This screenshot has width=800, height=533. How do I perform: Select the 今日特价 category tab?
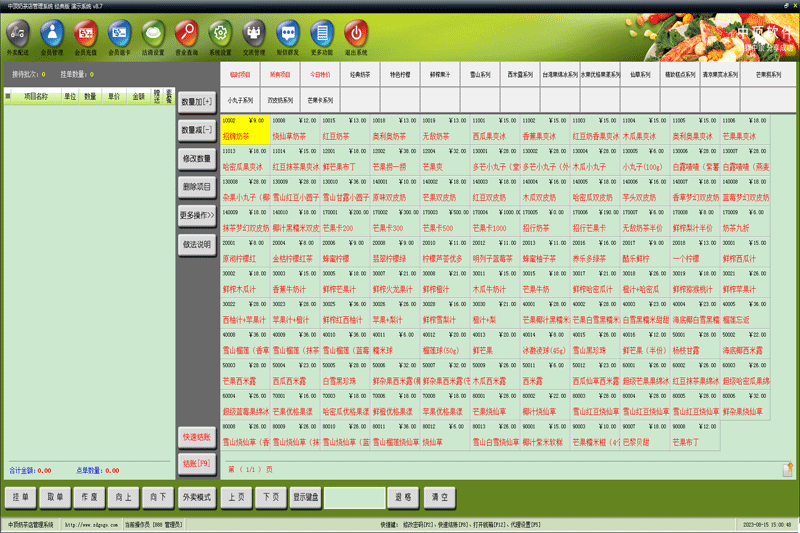pyautogui.click(x=320, y=74)
